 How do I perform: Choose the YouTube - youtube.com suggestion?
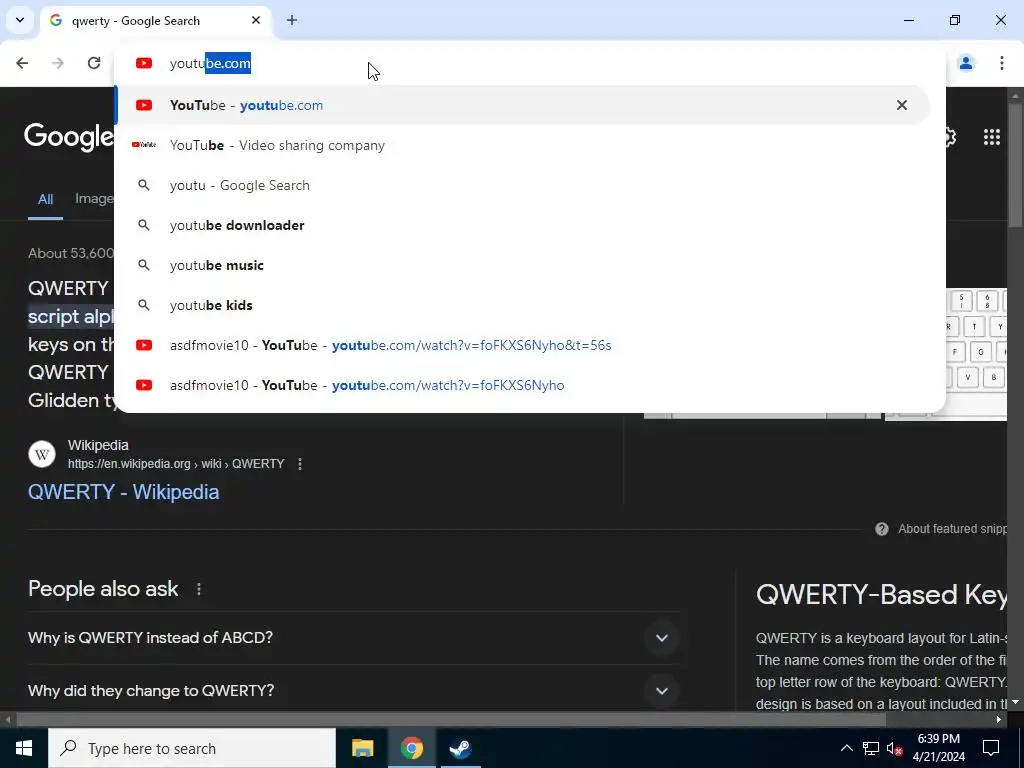coord(522,105)
